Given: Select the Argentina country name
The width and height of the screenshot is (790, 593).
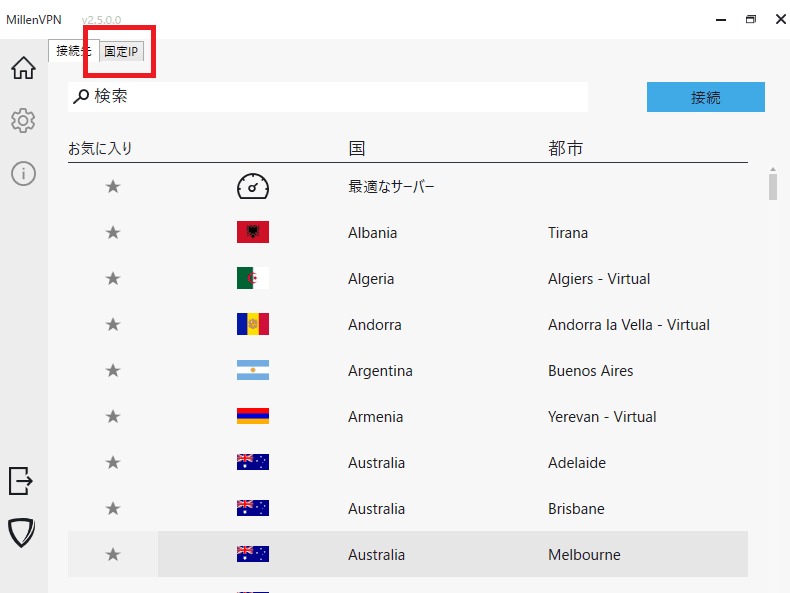Looking at the screenshot, I should (380, 371).
